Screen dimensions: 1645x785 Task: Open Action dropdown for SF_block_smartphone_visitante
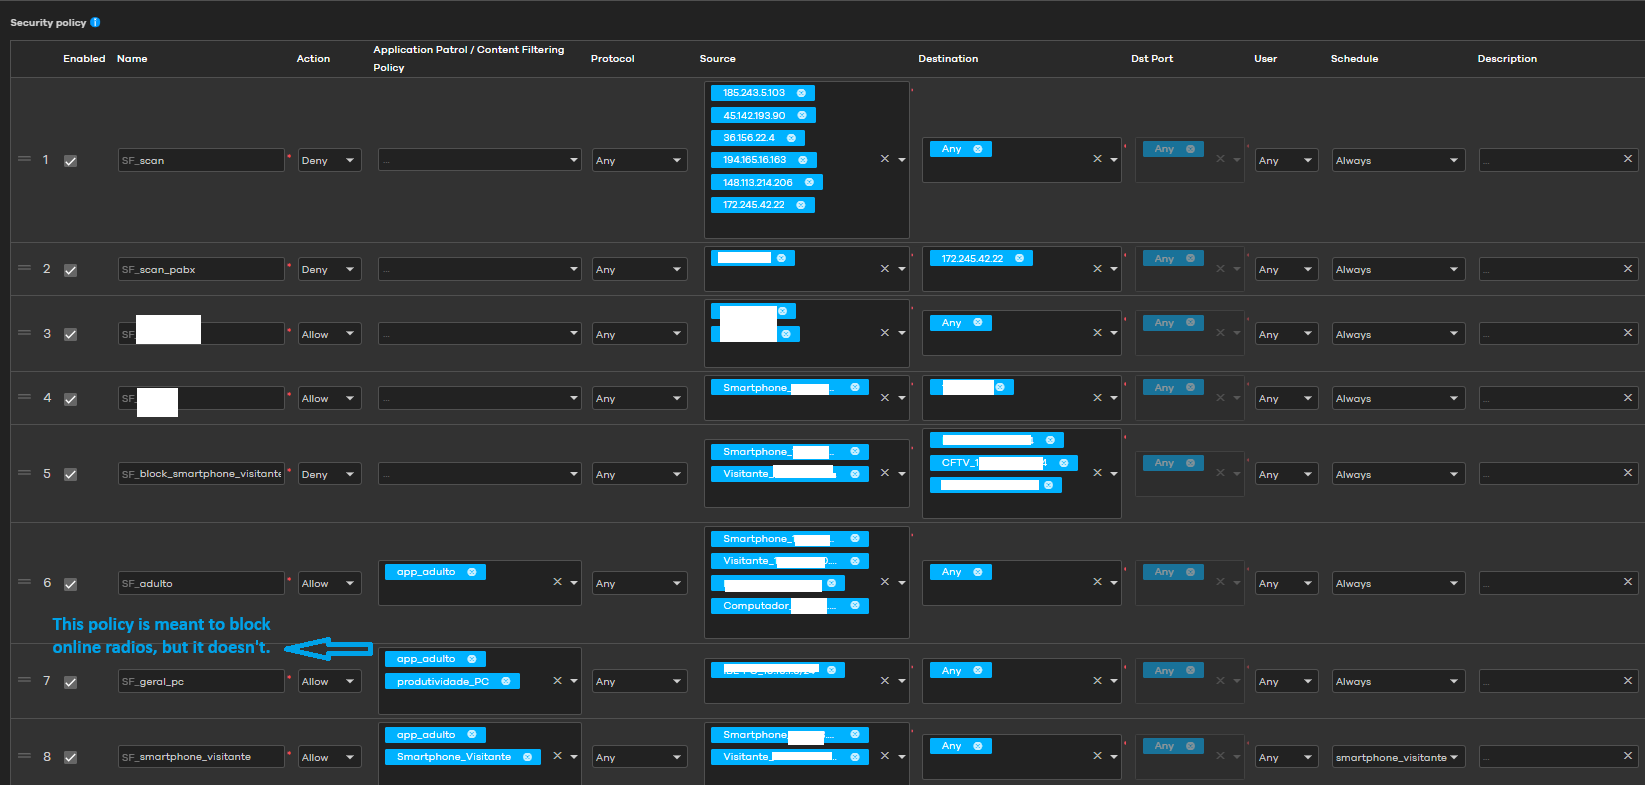tap(330, 474)
